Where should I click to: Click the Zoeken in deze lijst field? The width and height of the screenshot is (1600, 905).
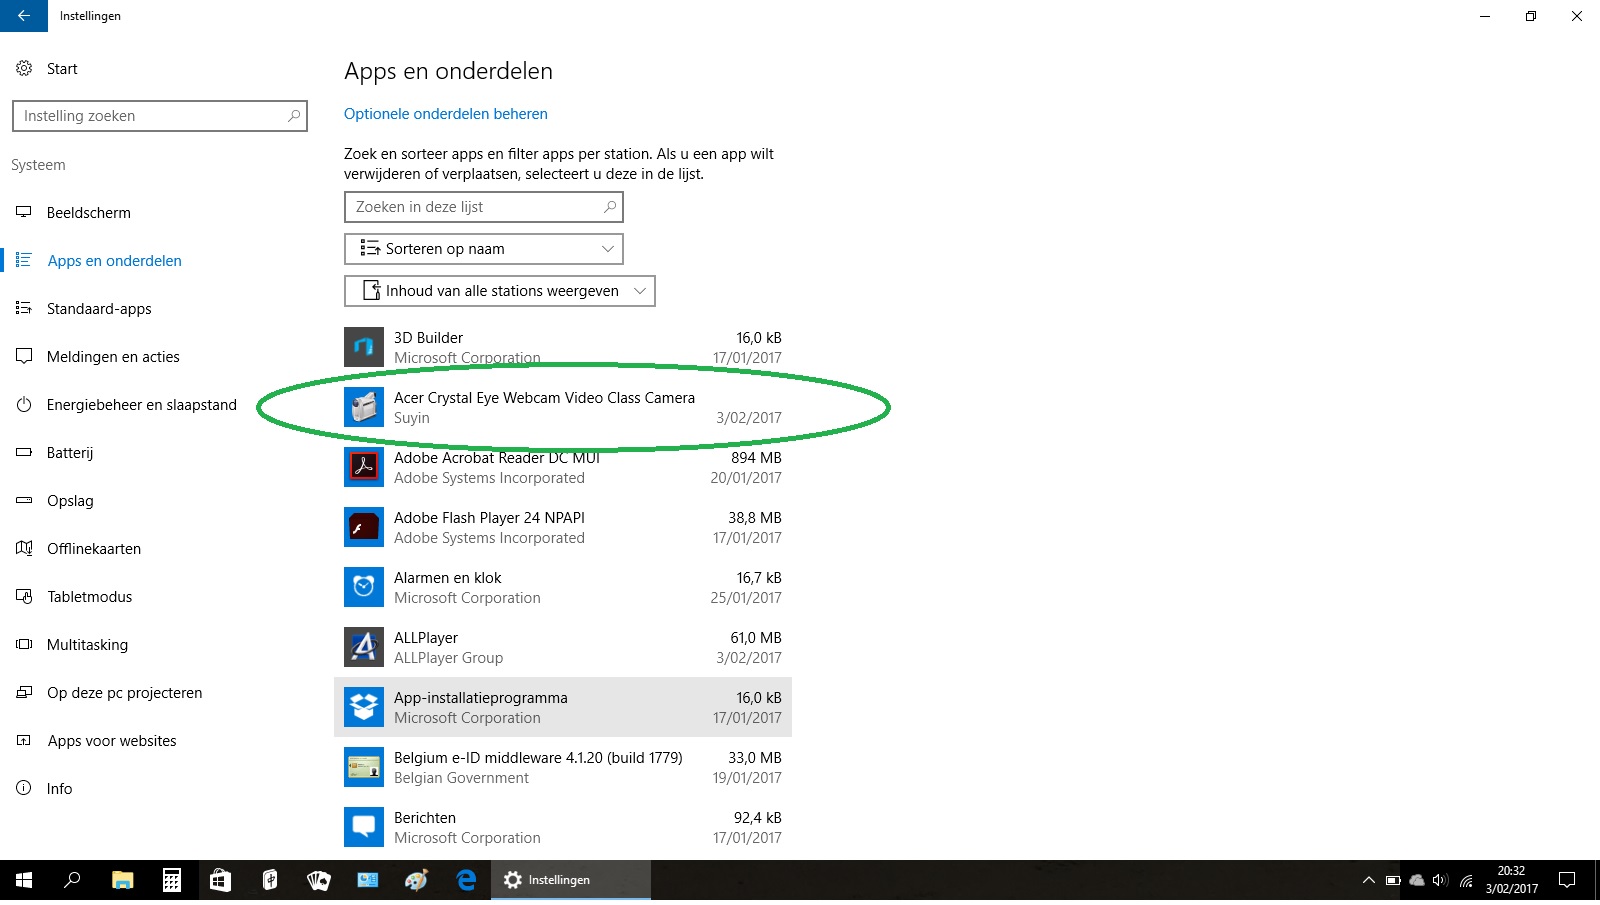[484, 207]
